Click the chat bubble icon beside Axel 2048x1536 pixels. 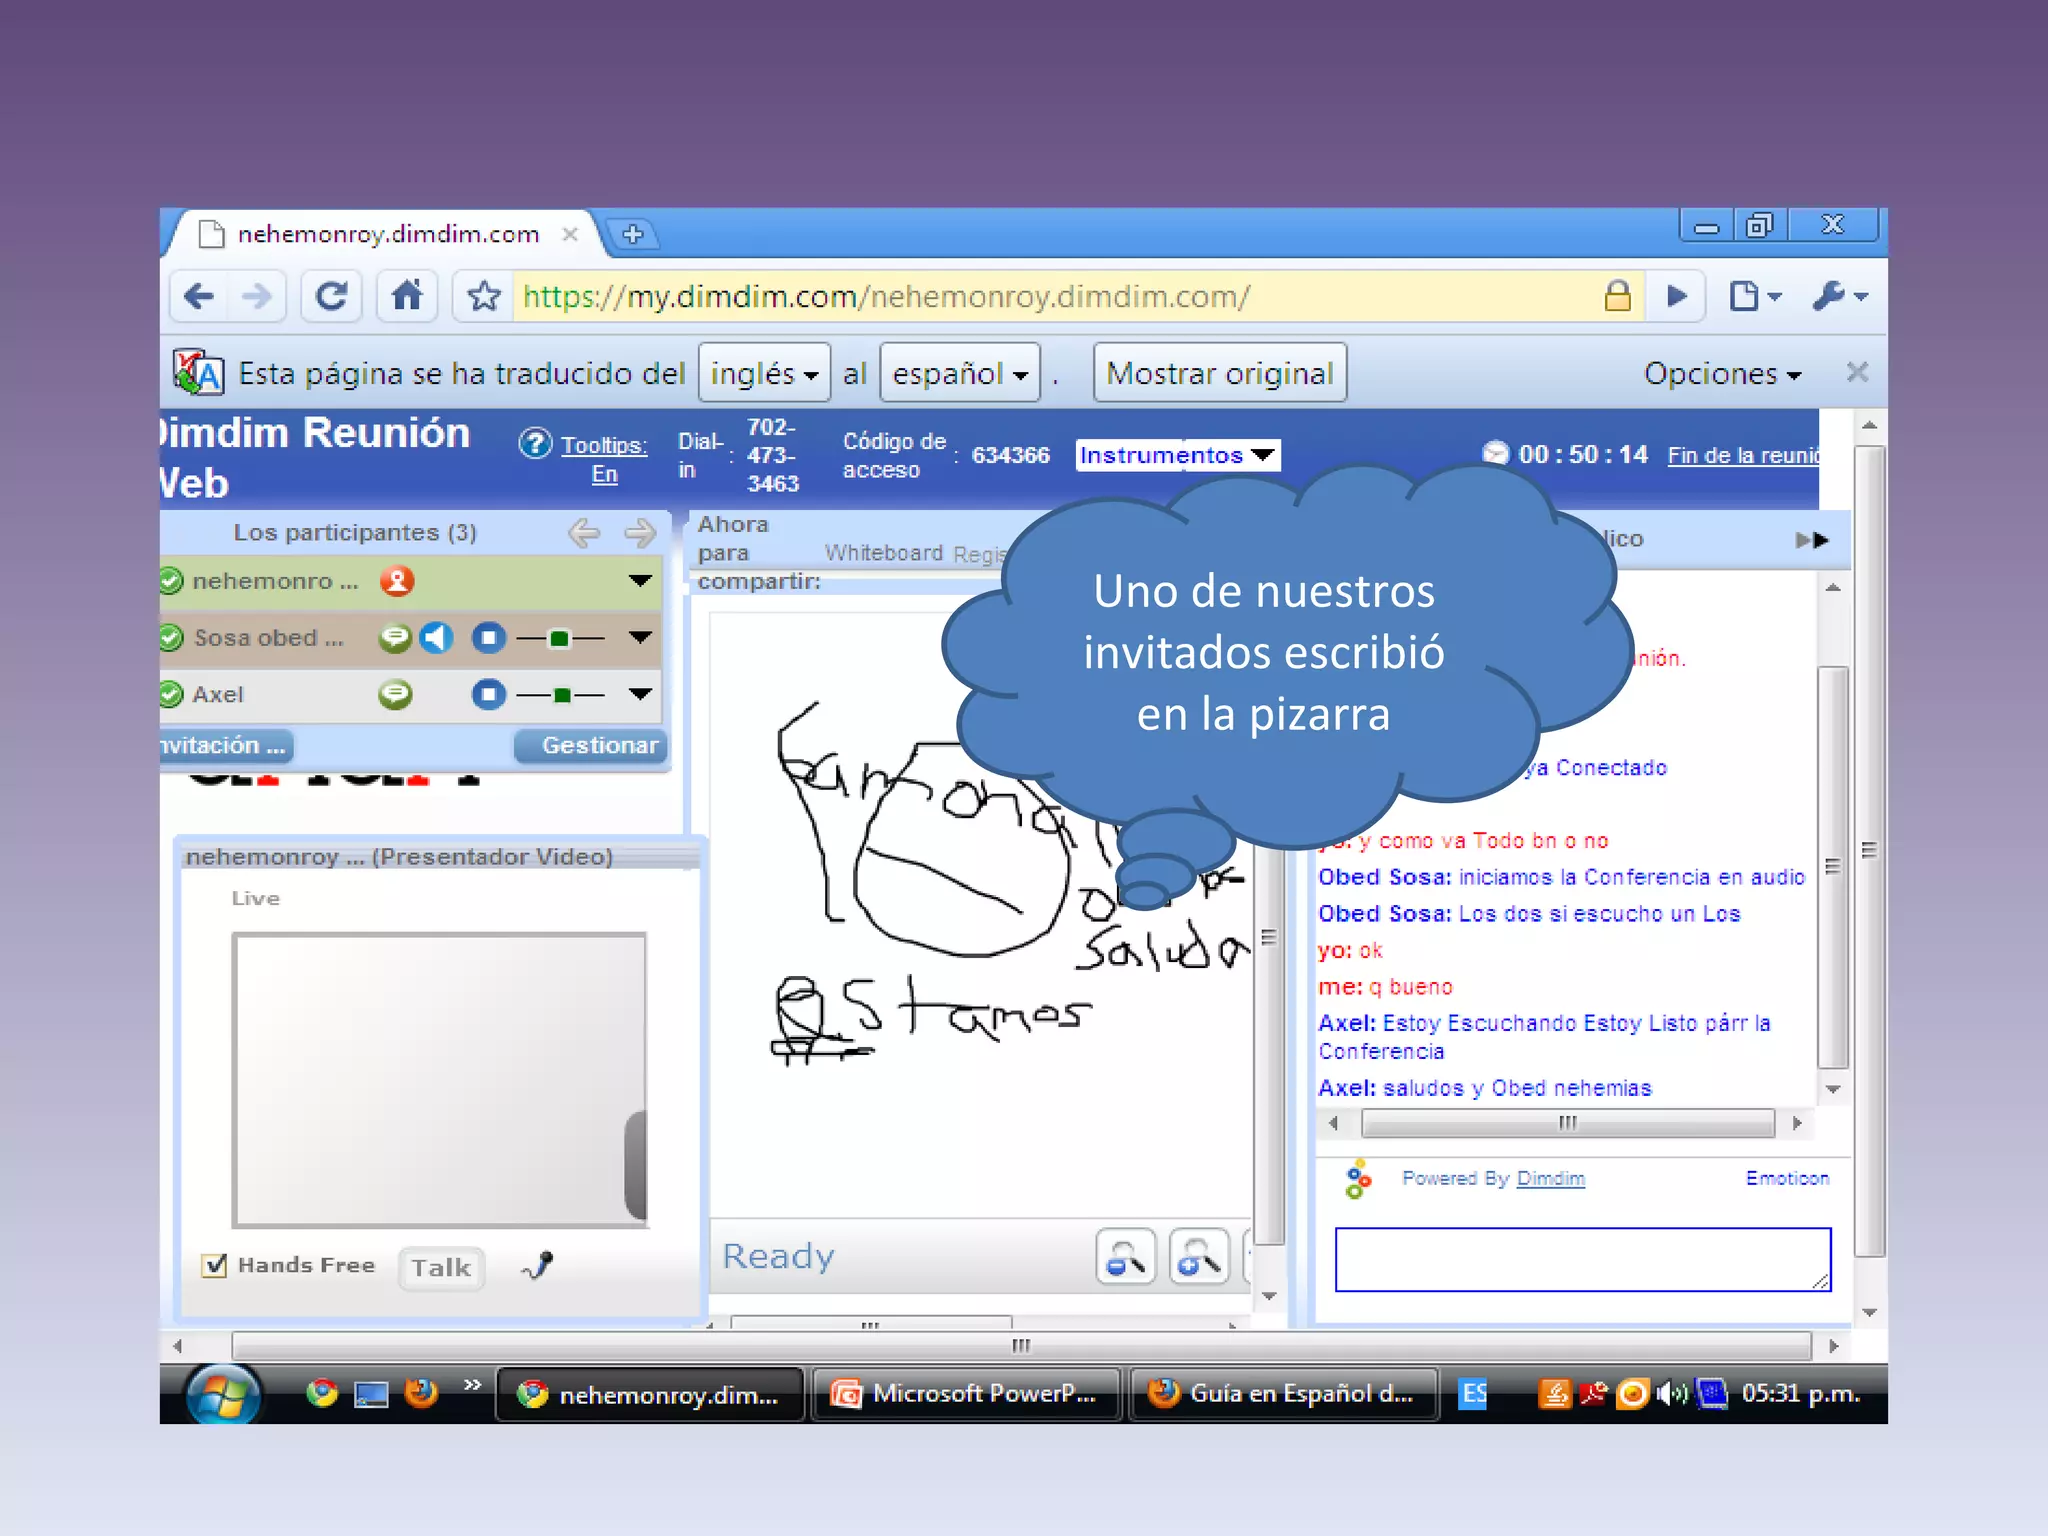(x=395, y=694)
